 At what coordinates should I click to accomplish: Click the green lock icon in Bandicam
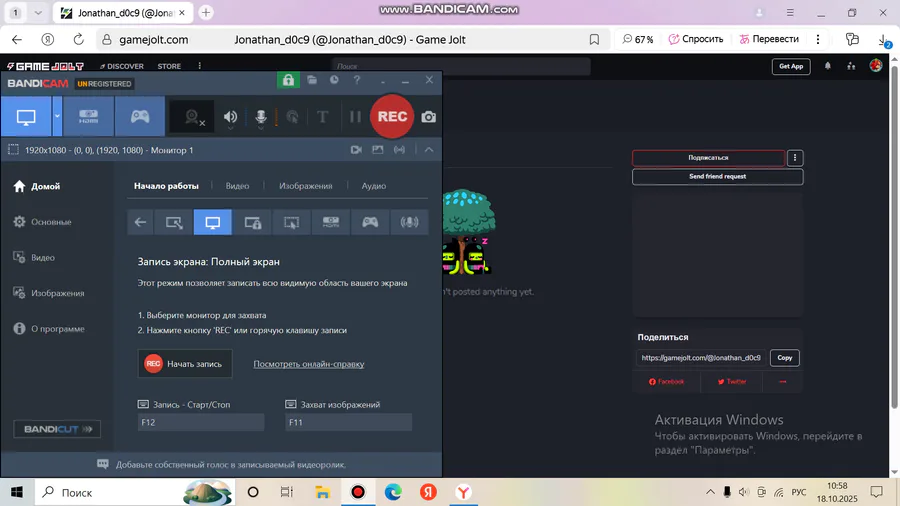288,80
